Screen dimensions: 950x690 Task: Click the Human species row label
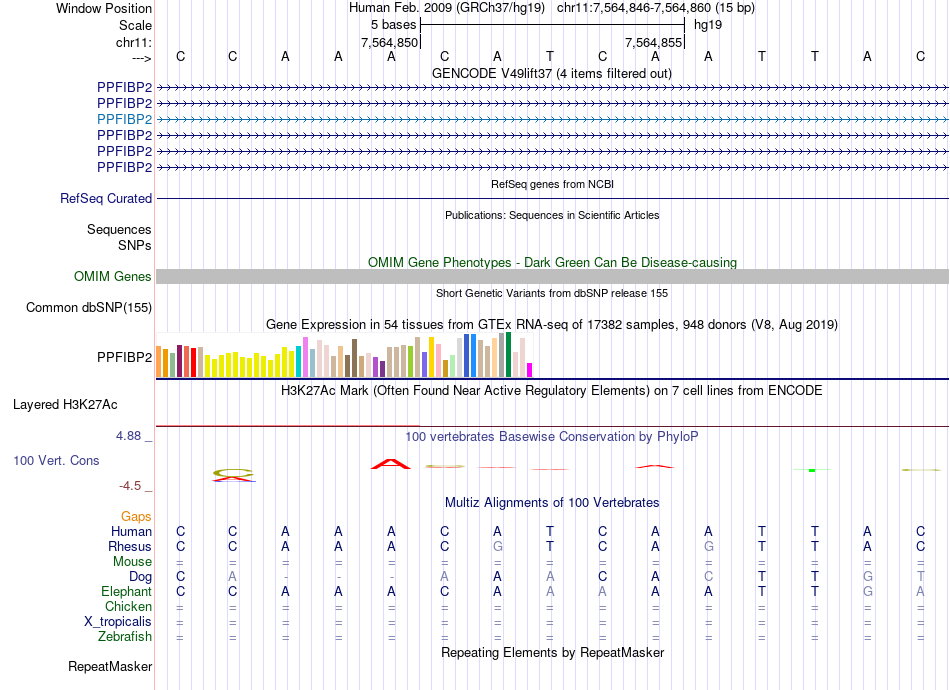click(131, 531)
